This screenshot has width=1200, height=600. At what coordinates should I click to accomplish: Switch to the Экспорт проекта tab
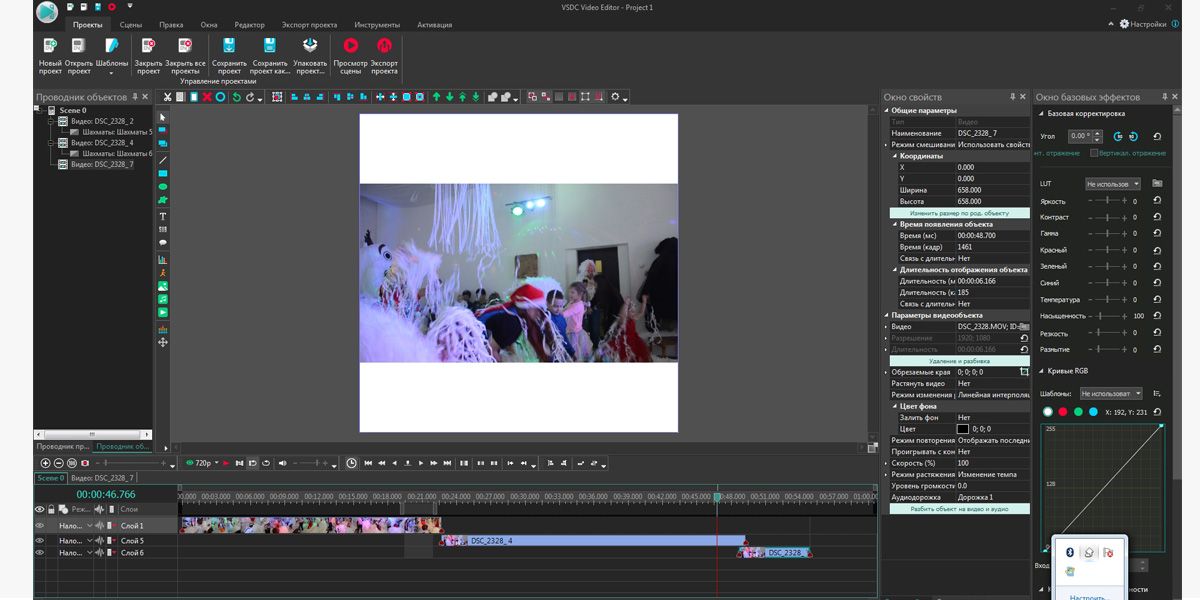(x=310, y=25)
